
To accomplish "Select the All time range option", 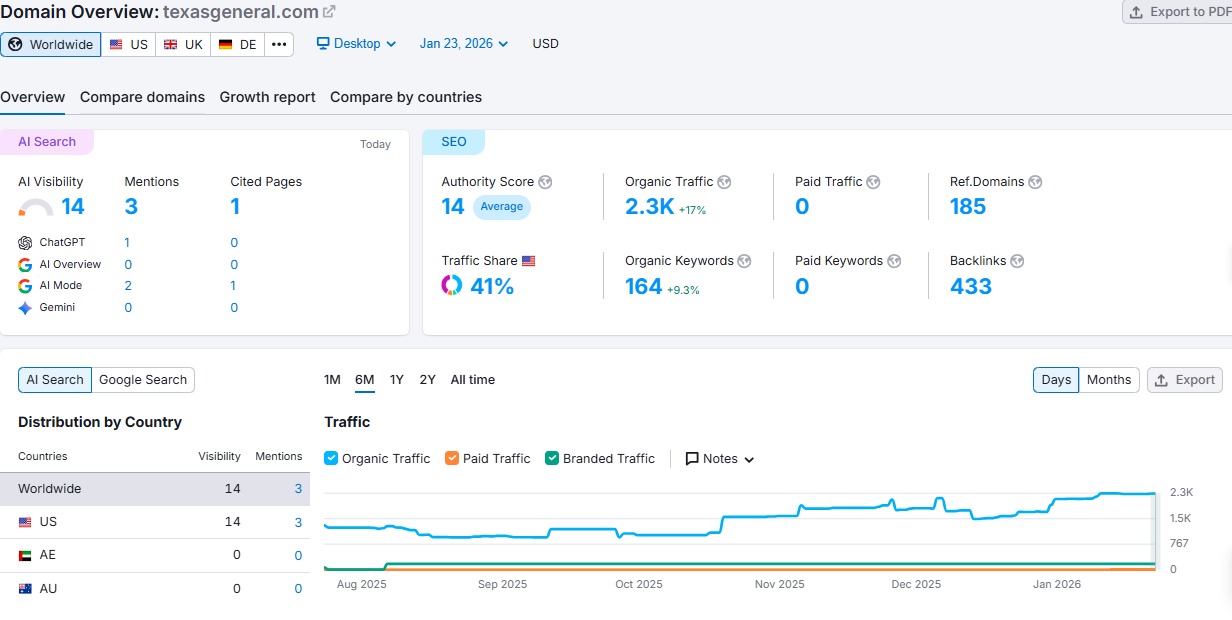I will [x=472, y=380].
